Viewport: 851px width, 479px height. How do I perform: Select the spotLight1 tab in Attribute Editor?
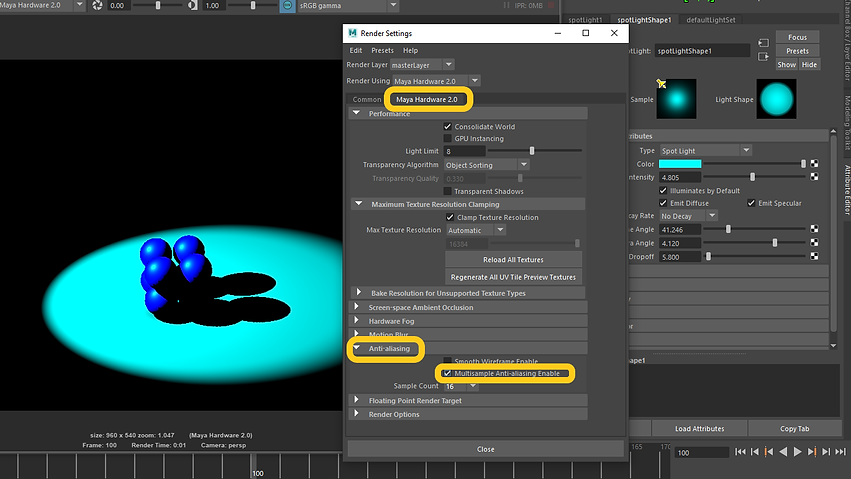tap(585, 20)
